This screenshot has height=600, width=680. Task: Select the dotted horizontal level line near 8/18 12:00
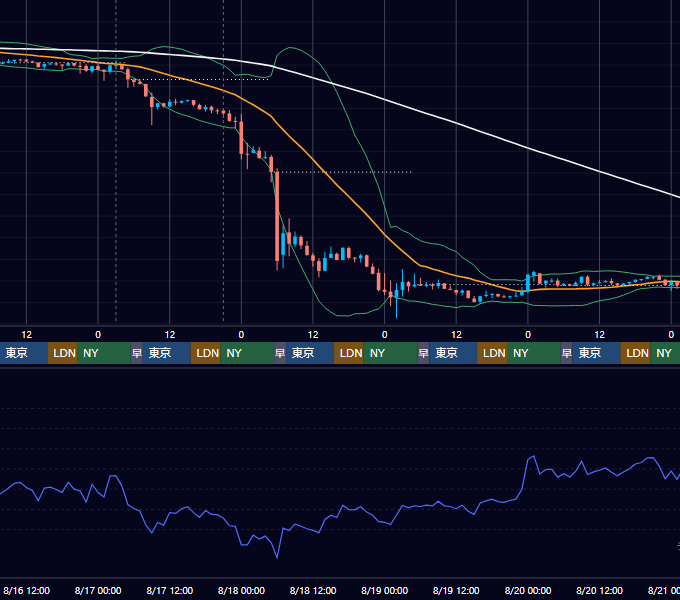345,172
